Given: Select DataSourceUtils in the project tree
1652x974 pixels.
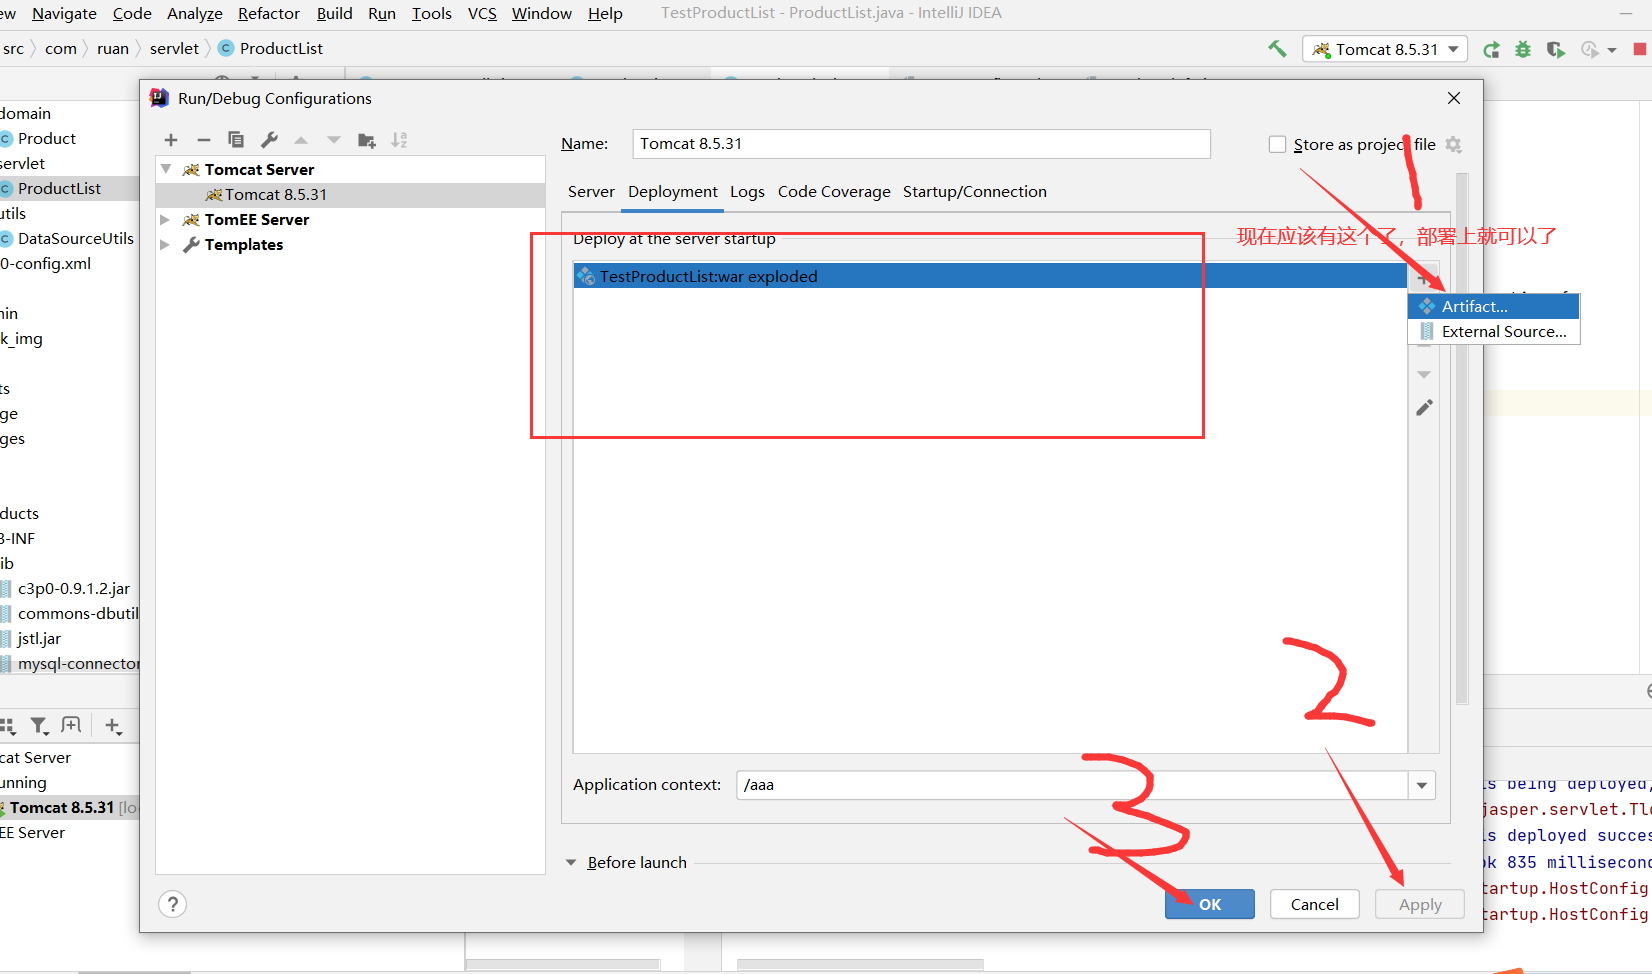Looking at the screenshot, I should tap(76, 238).
